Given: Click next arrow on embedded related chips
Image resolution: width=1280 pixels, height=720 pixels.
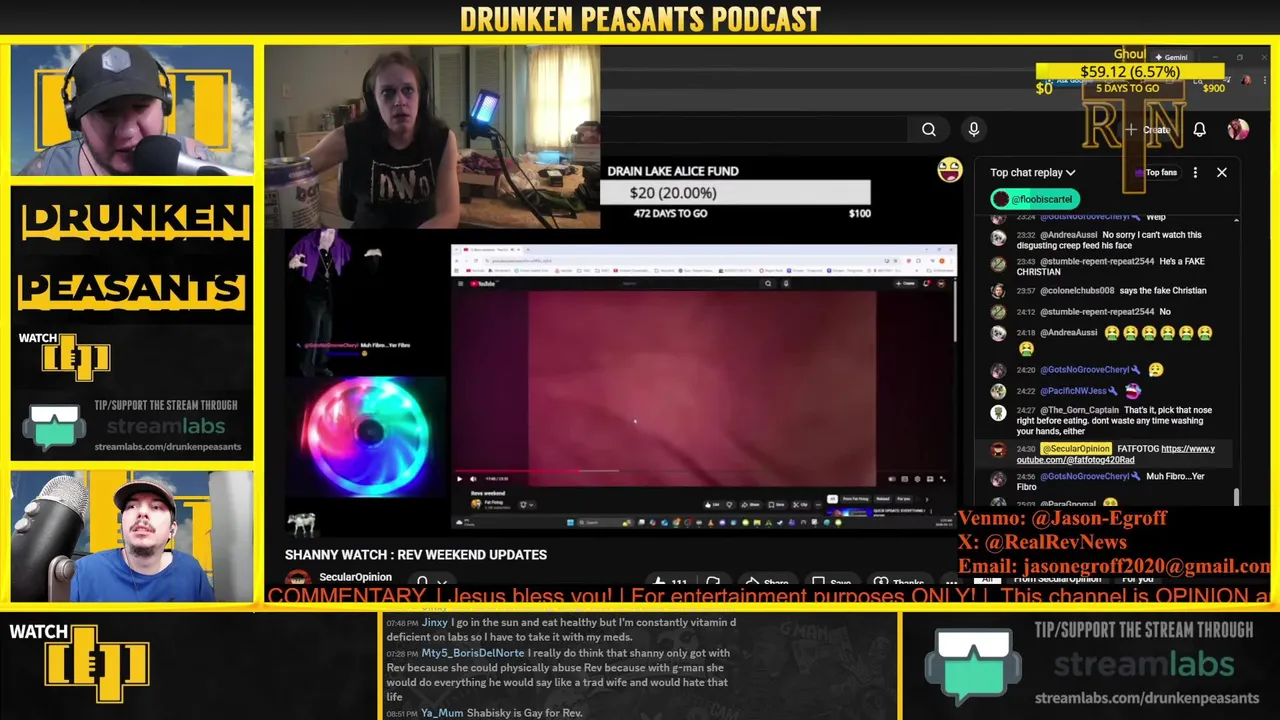Looking at the screenshot, I should [927, 499].
